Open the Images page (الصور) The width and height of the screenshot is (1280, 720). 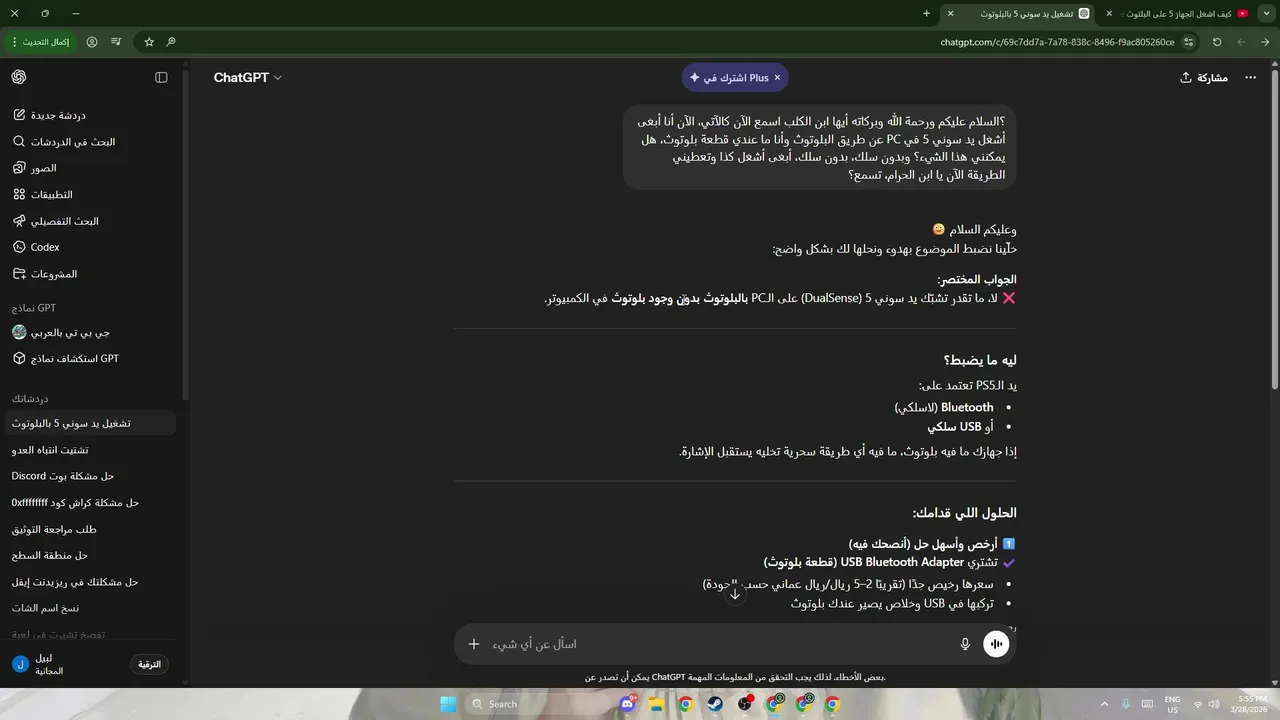[x=35, y=168]
